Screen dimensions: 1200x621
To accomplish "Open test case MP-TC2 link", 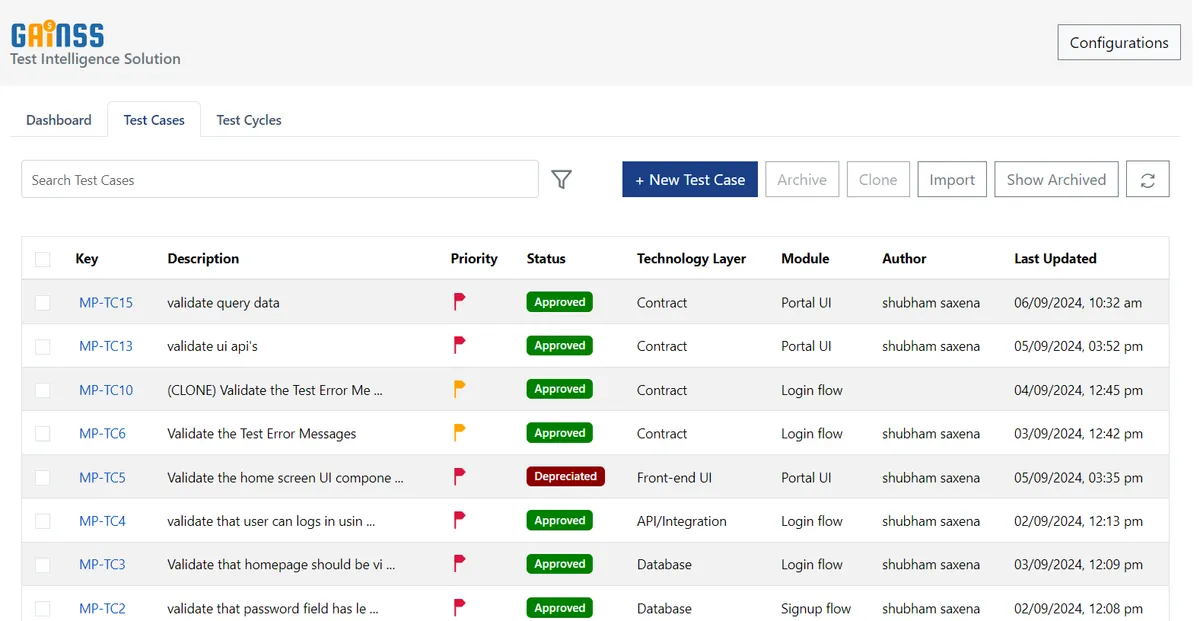I will pyautogui.click(x=102, y=608).
